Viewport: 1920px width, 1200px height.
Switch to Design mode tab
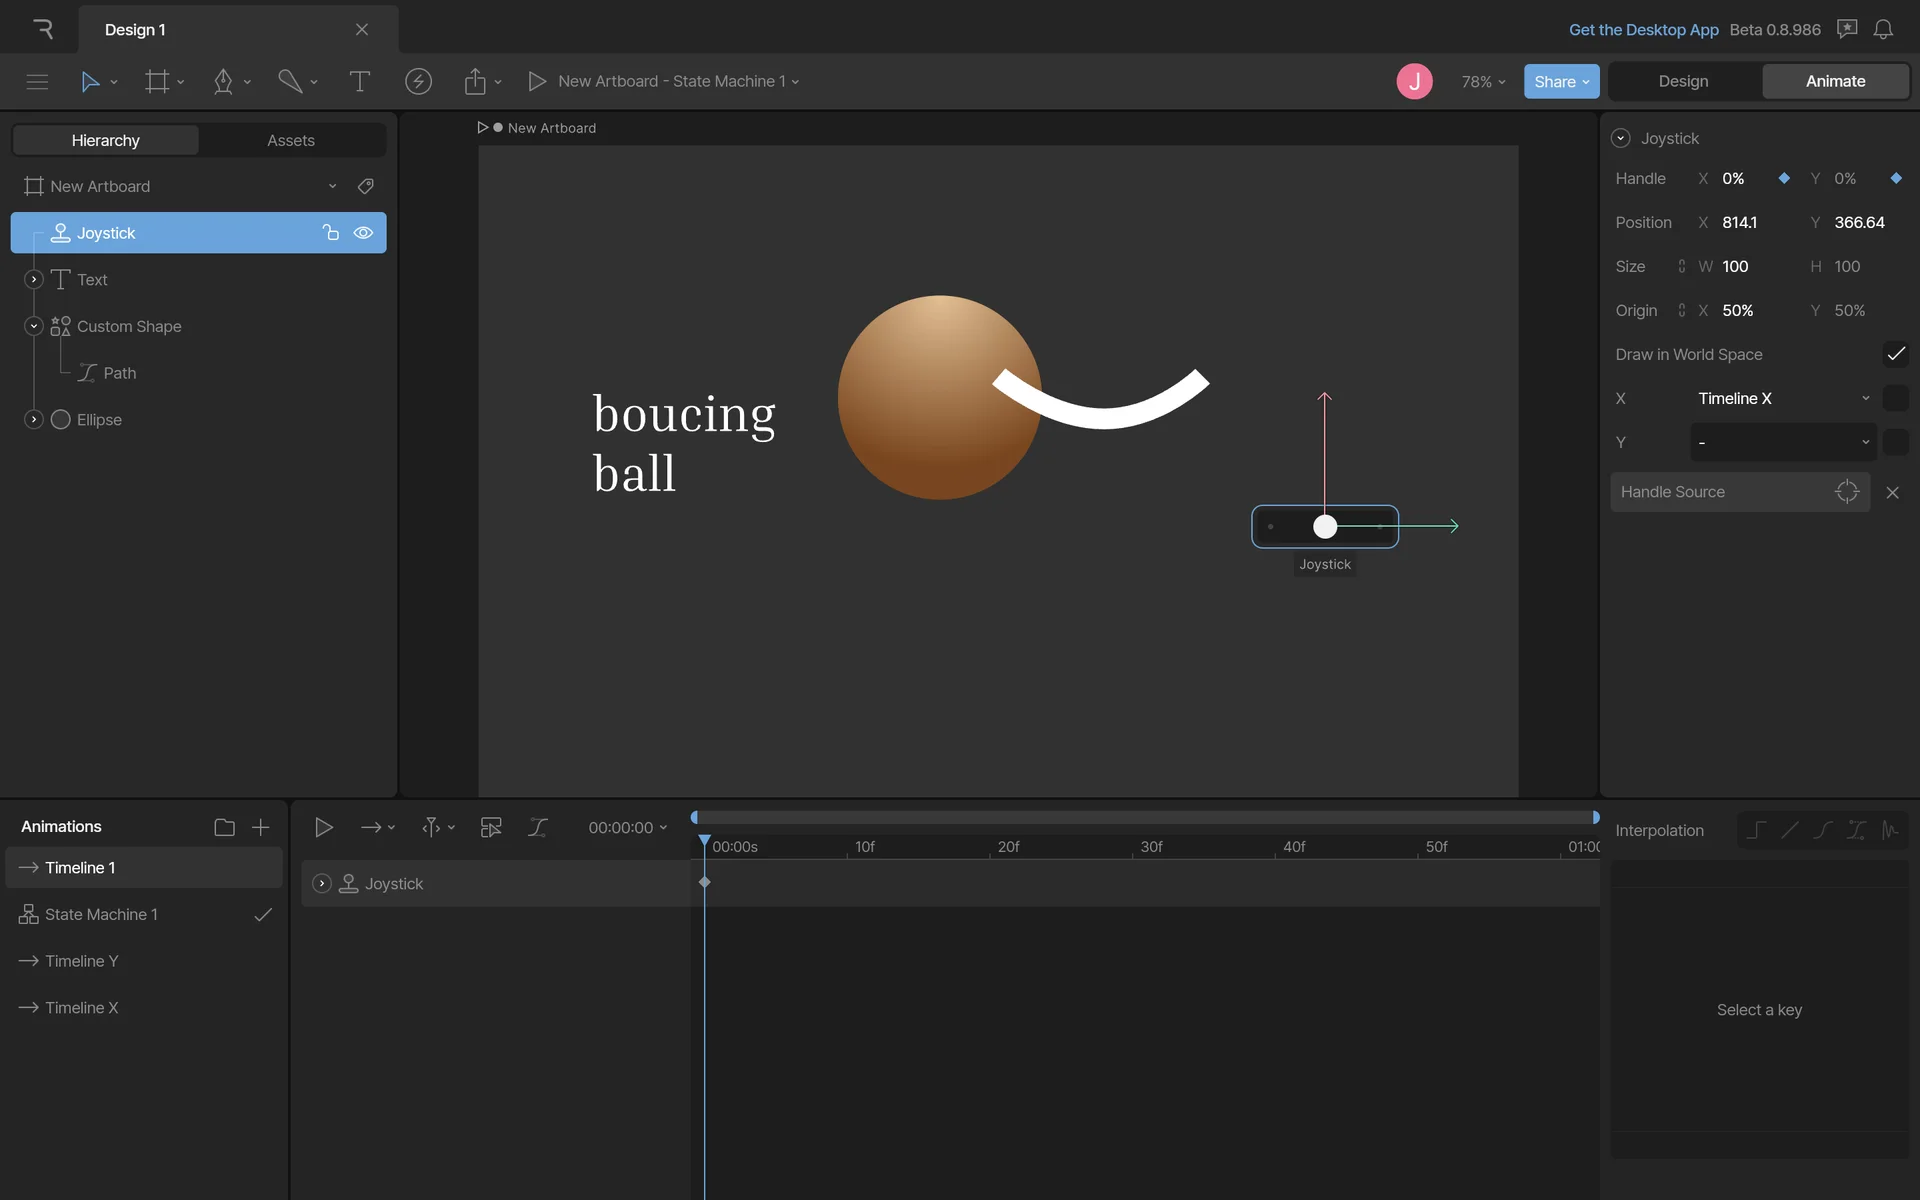click(1683, 82)
